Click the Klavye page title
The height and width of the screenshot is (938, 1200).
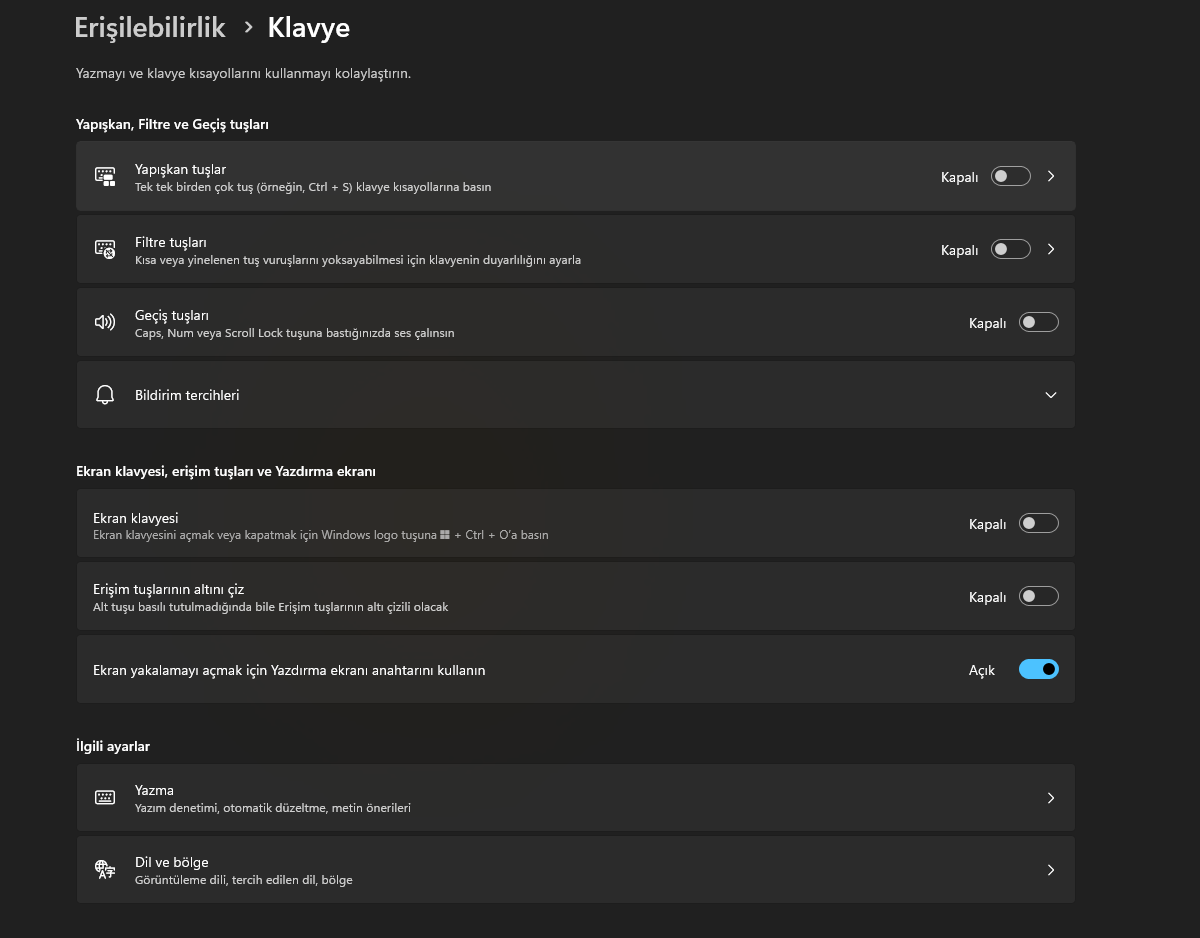[308, 27]
